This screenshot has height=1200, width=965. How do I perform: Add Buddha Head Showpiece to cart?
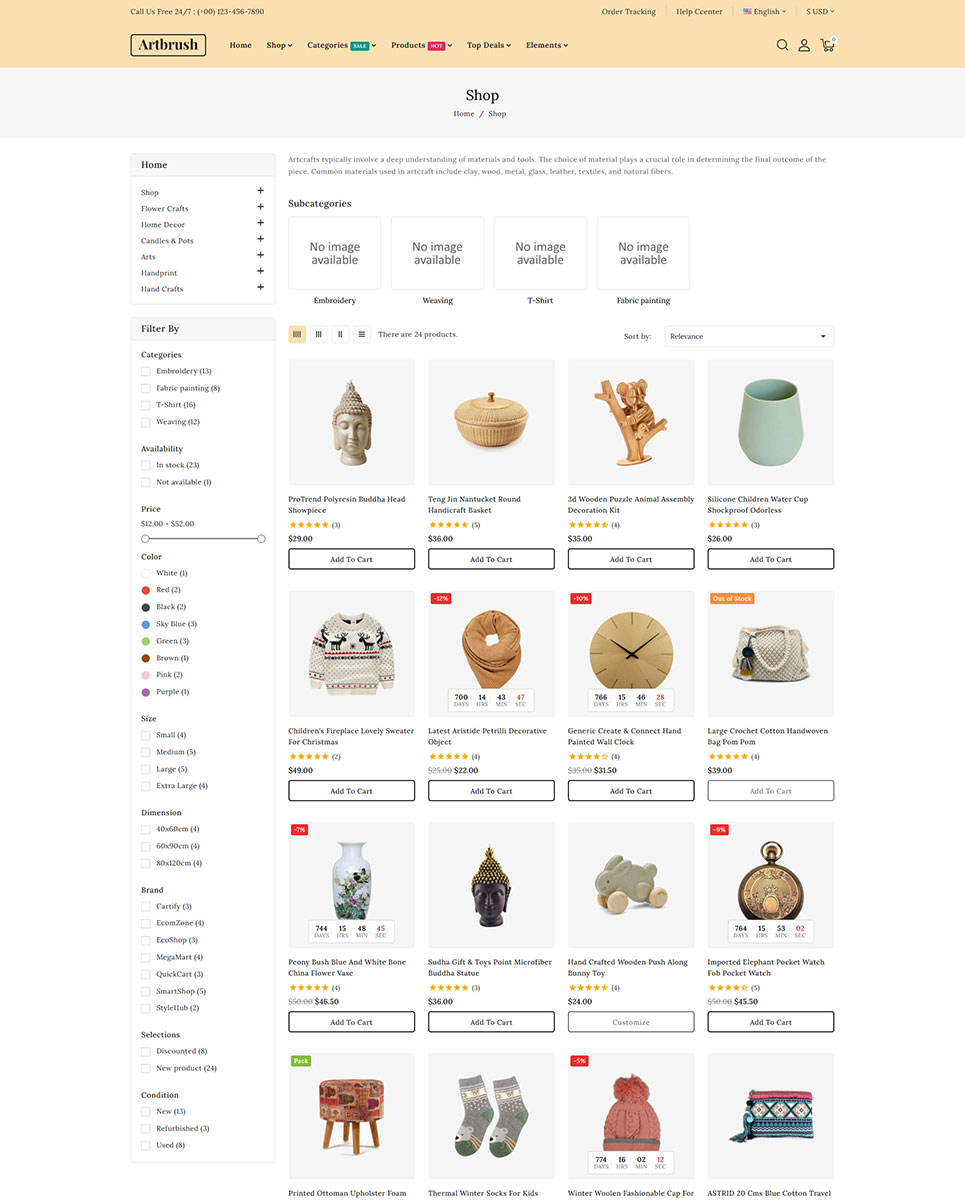click(x=351, y=559)
